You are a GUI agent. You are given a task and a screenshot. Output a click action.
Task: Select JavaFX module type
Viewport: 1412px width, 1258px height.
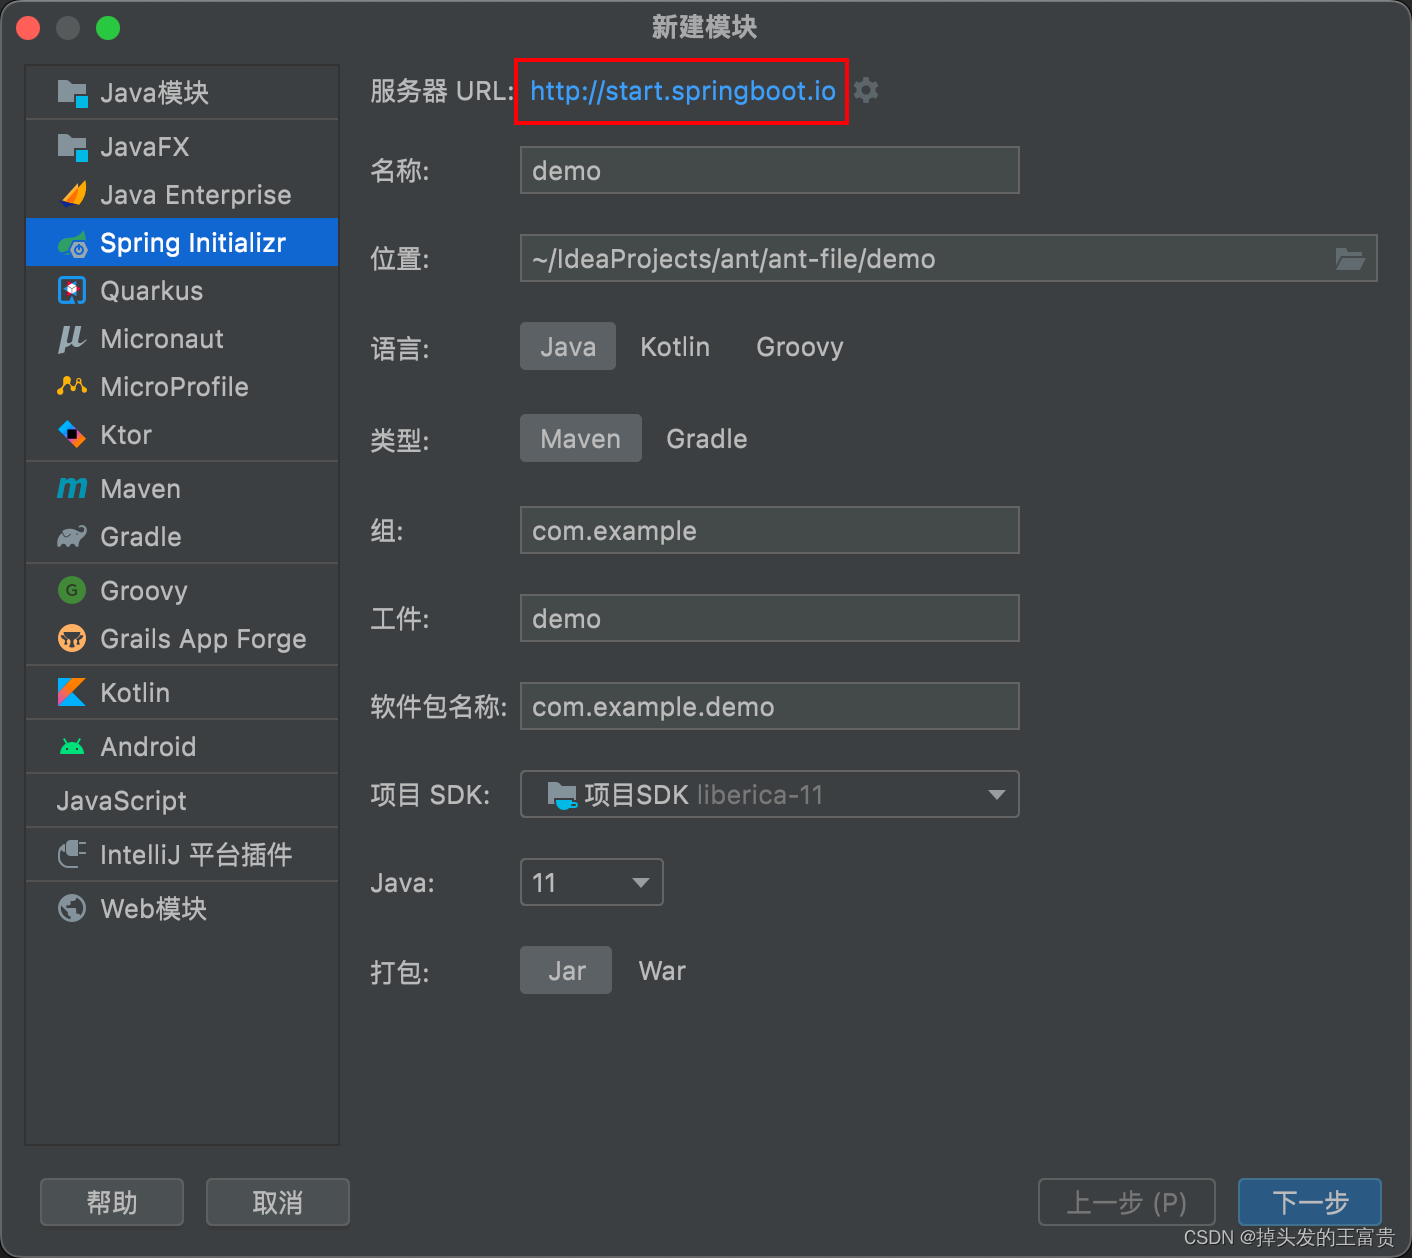(182, 147)
